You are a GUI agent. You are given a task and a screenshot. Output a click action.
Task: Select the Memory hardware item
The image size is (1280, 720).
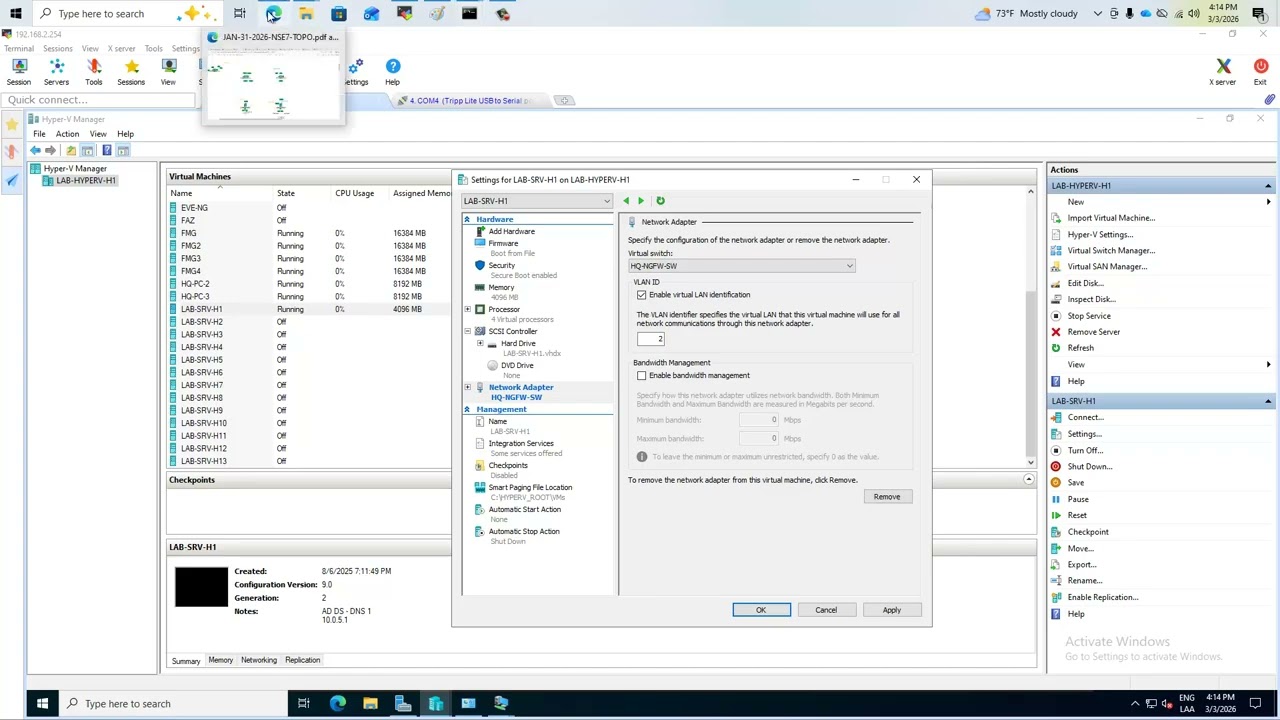(501, 287)
